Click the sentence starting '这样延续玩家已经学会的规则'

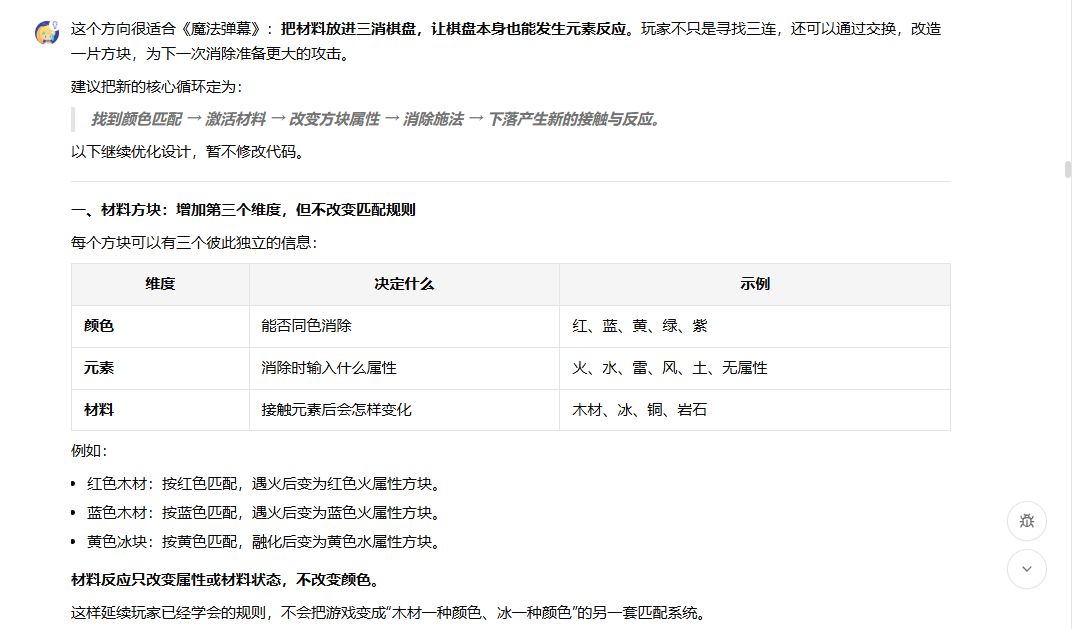[388, 613]
